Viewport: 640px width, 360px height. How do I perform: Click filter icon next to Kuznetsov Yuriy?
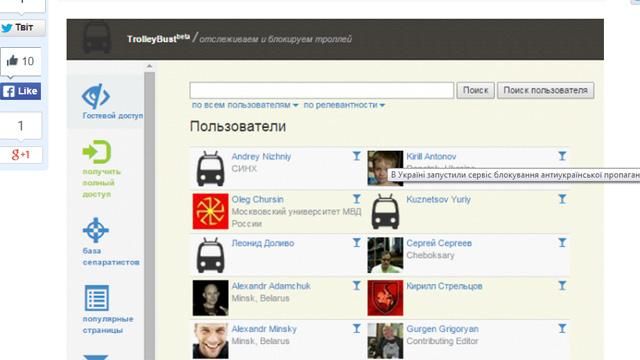(562, 199)
